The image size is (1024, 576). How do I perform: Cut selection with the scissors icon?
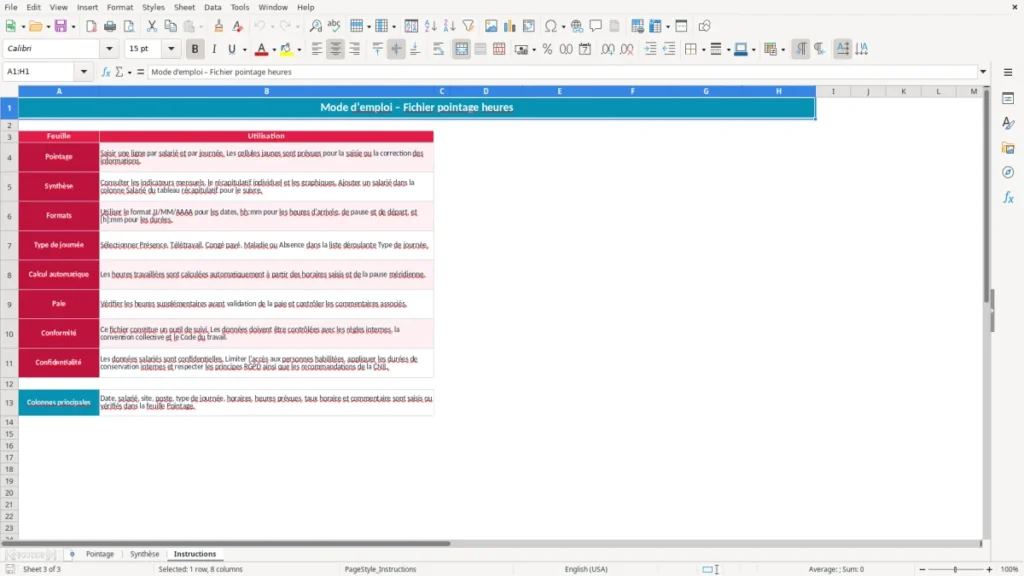pyautogui.click(x=152, y=26)
